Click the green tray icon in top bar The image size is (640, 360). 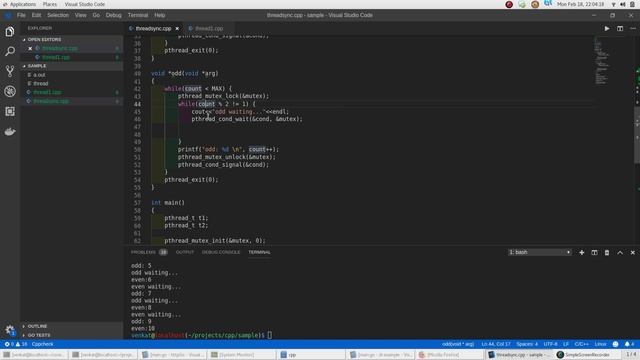(522, 4)
